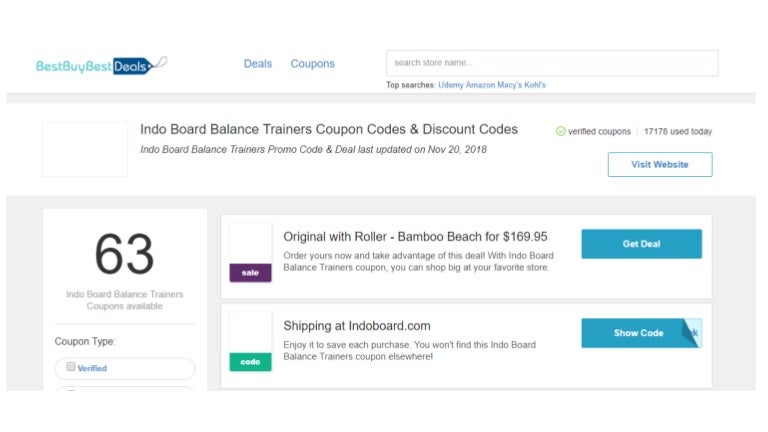The height and width of the screenshot is (432, 768).
Task: Go to the Deals section
Action: click(258, 64)
